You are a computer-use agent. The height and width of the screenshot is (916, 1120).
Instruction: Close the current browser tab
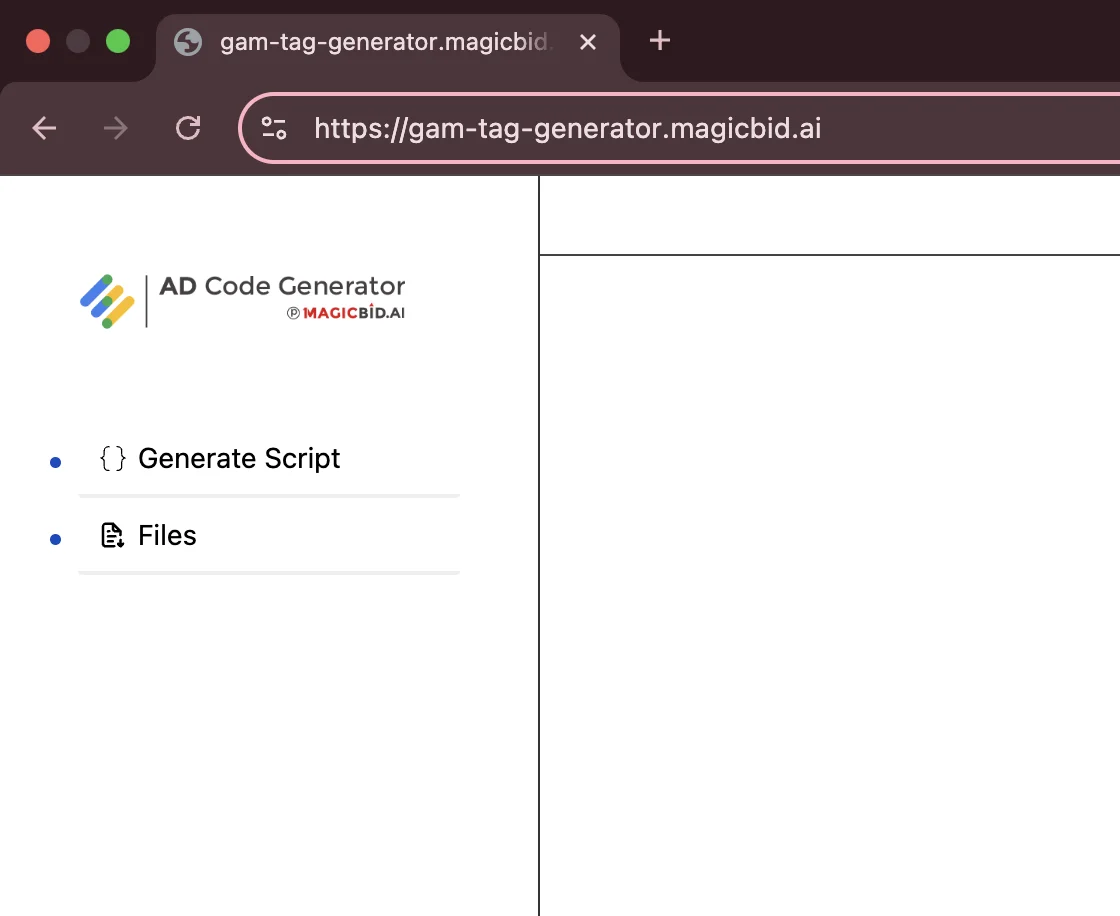(x=588, y=42)
